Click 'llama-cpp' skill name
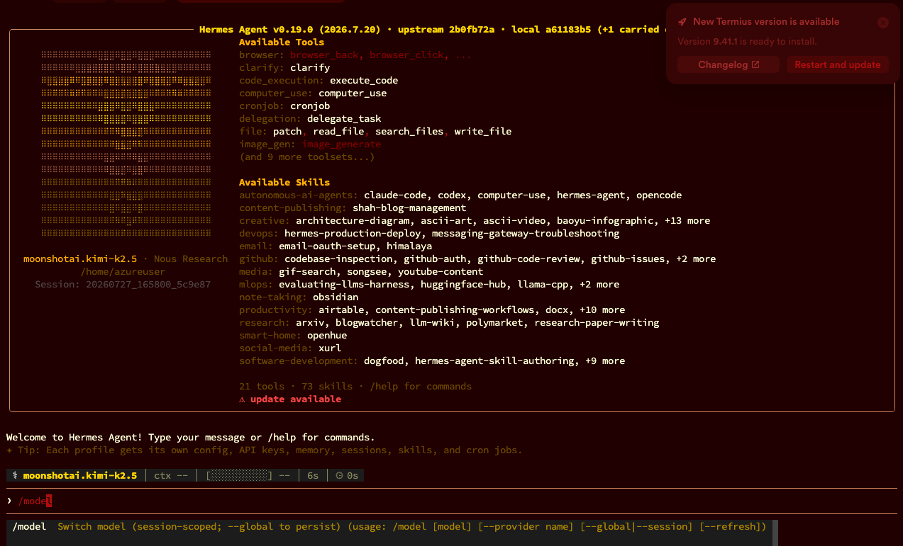904x546 pixels. tap(543, 284)
